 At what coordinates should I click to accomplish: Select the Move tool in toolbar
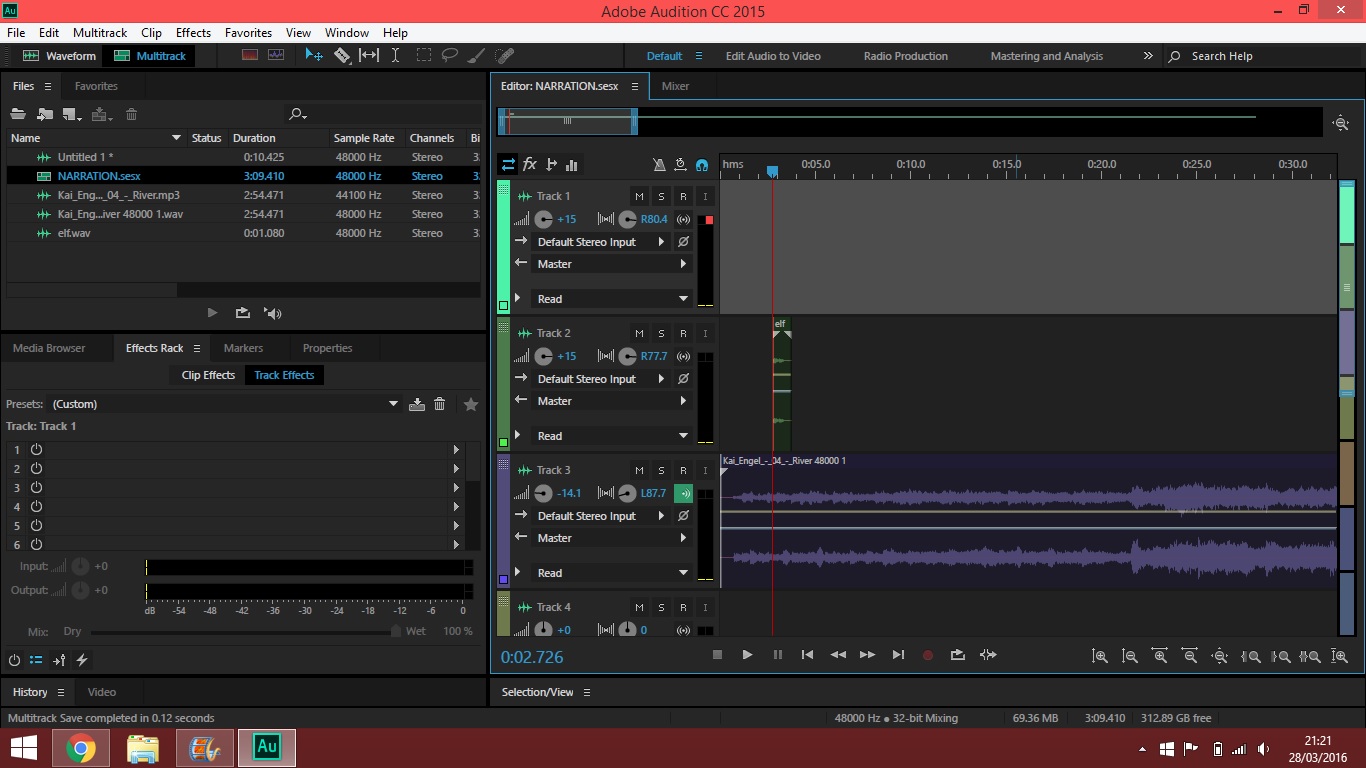(x=314, y=56)
